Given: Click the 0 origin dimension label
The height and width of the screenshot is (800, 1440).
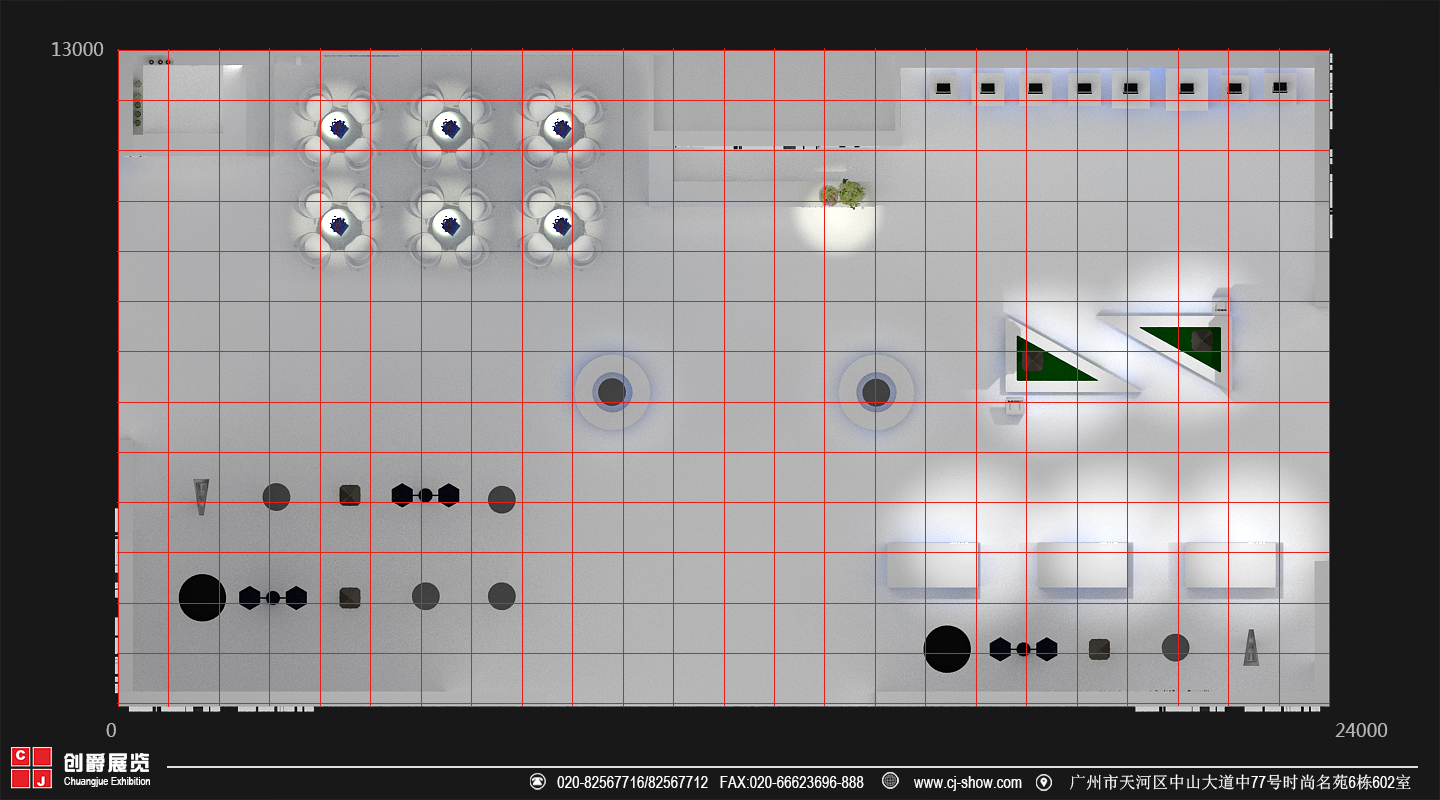Looking at the screenshot, I should pyautogui.click(x=111, y=730).
